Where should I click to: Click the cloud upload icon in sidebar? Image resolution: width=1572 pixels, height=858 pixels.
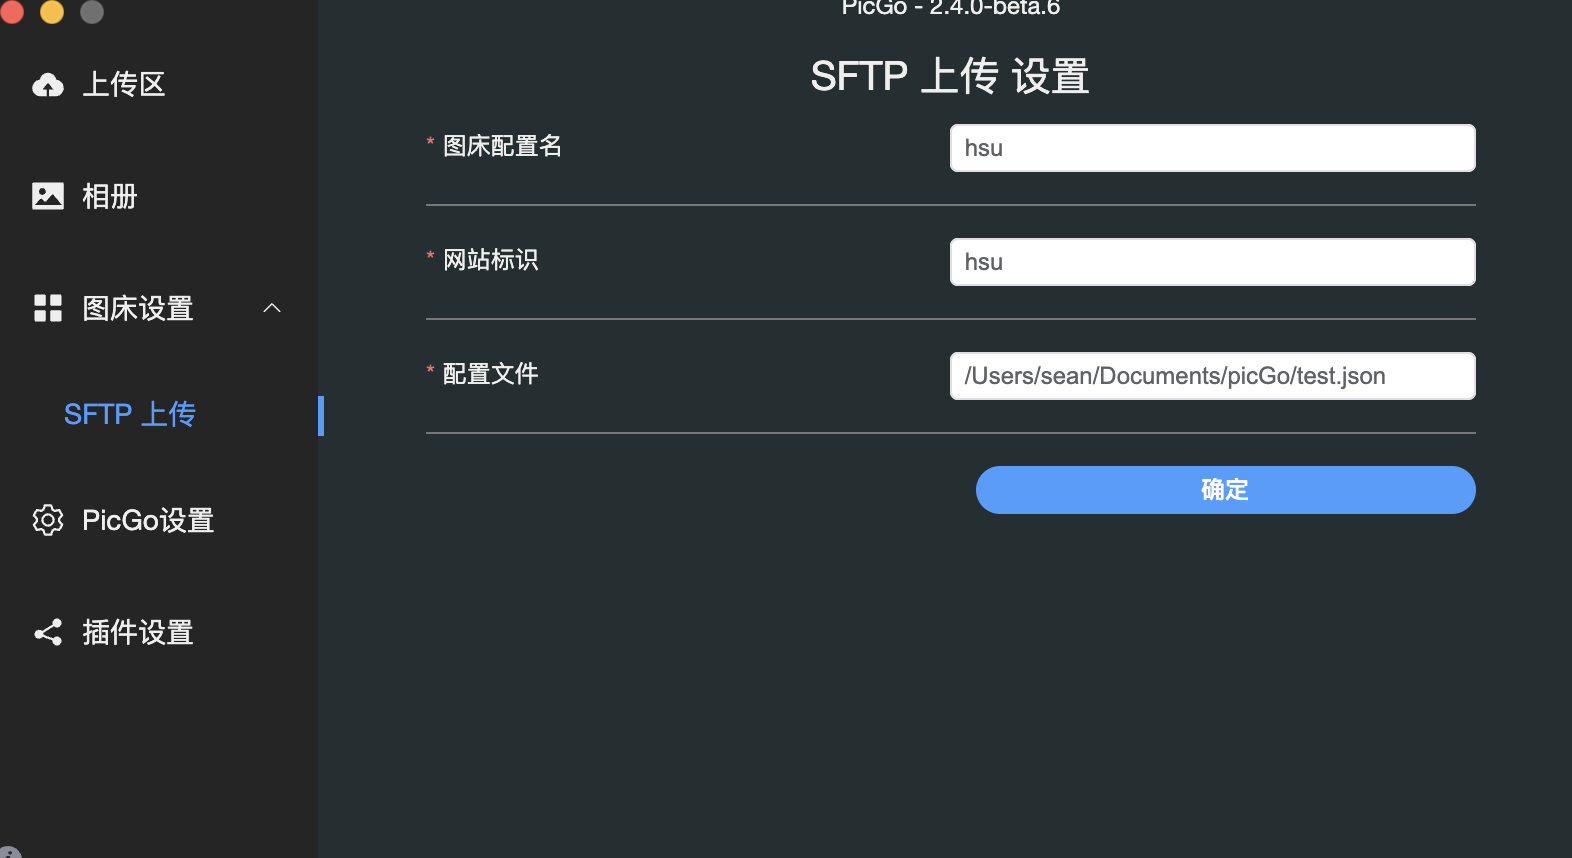48,85
